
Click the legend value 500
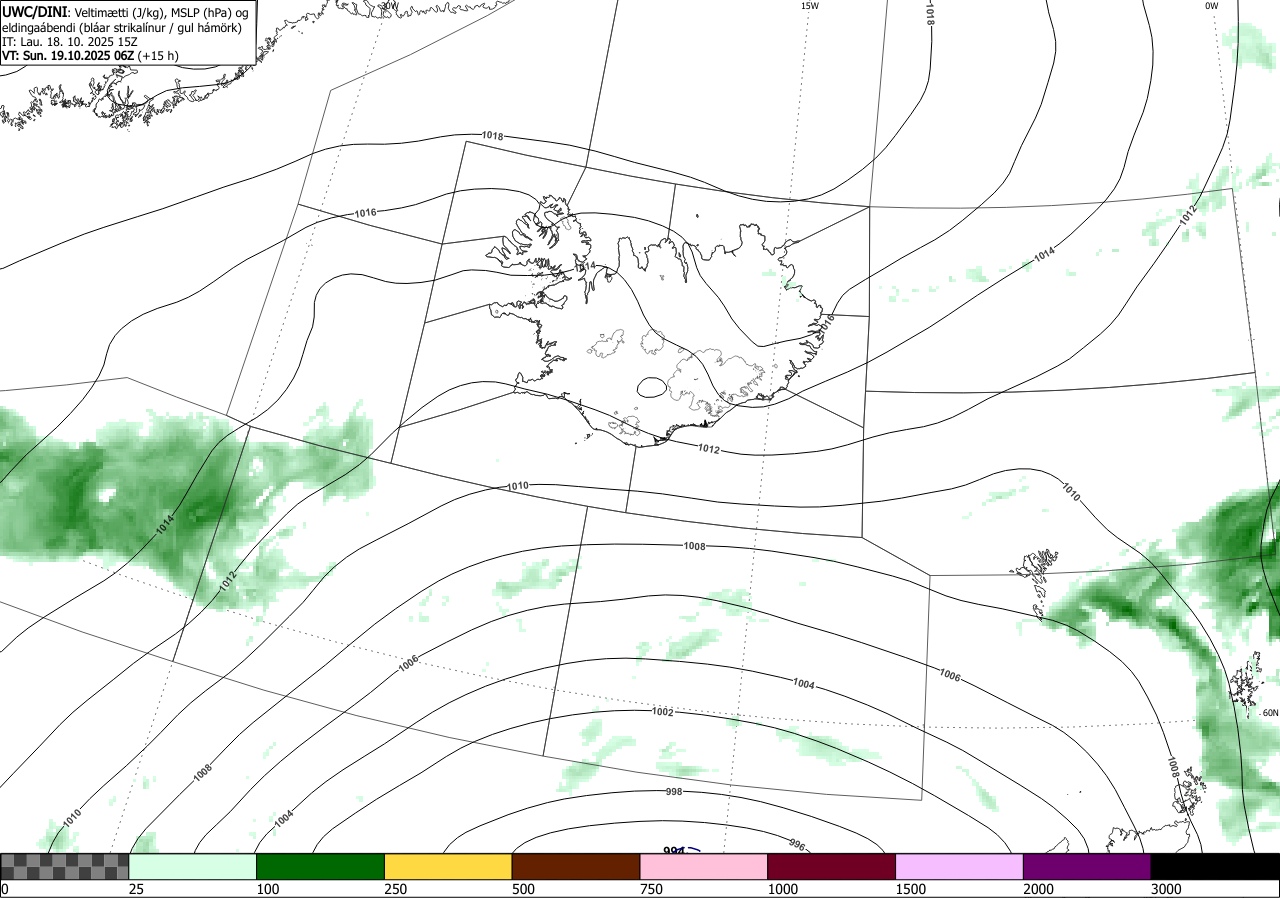click(523, 889)
